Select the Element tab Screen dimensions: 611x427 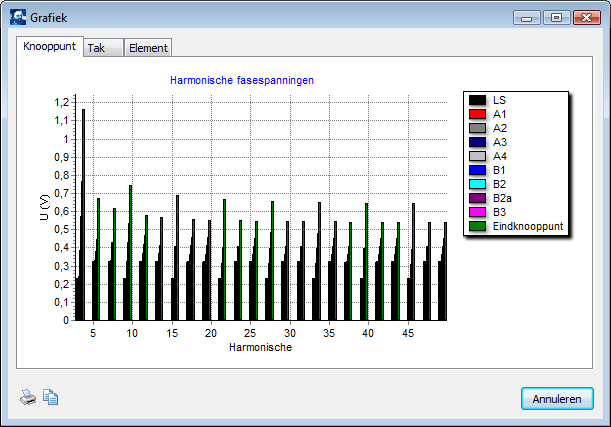[x=148, y=48]
